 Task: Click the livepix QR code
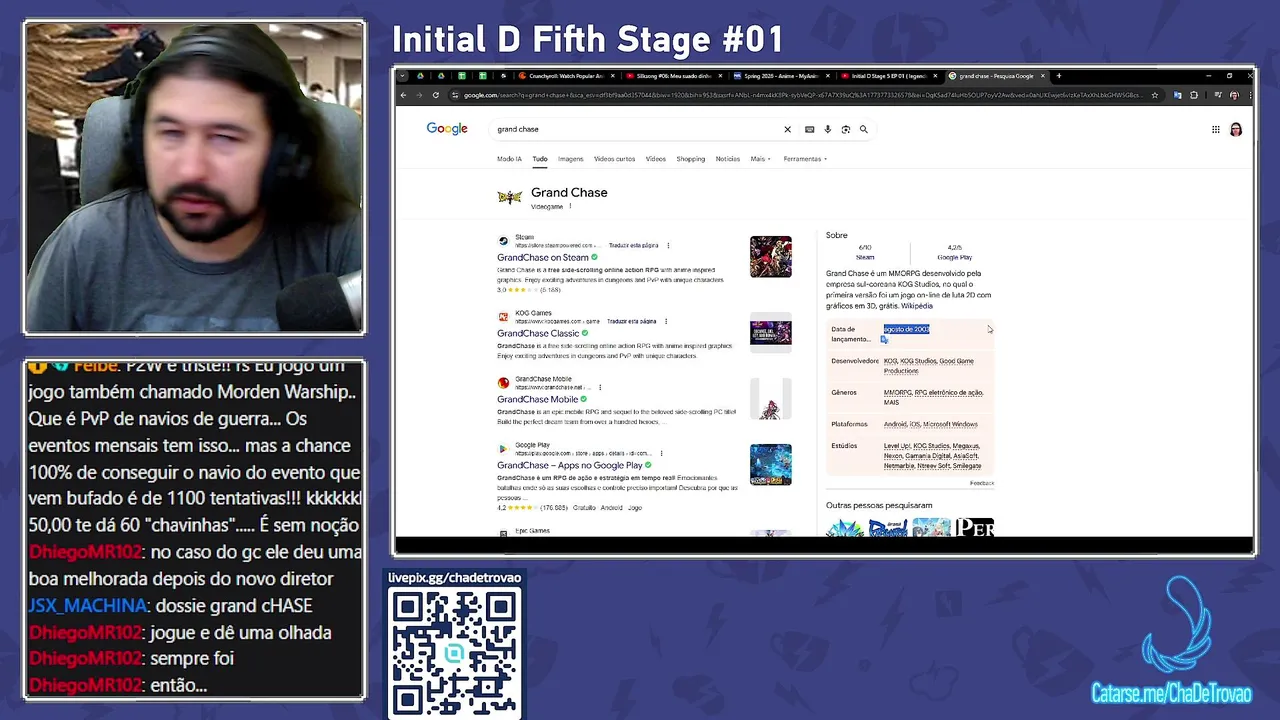(455, 651)
